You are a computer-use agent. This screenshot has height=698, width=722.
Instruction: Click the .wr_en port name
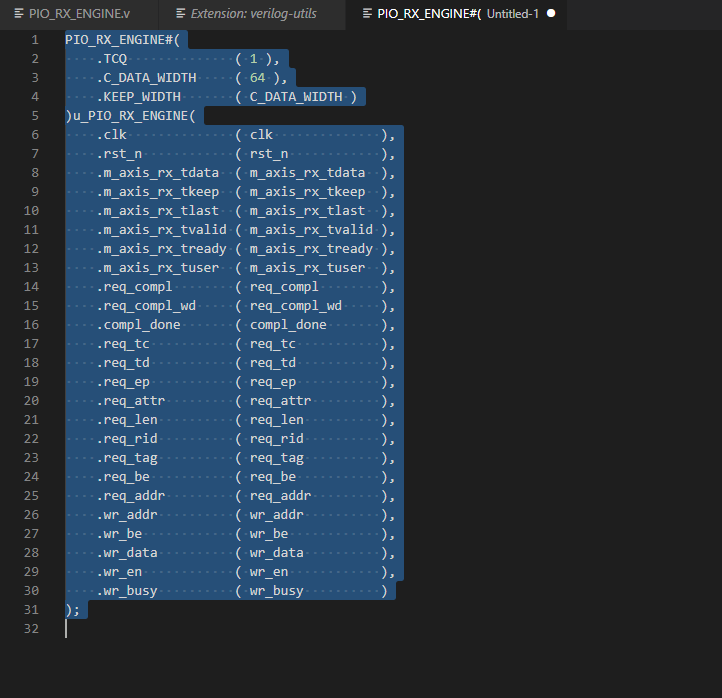(x=119, y=572)
